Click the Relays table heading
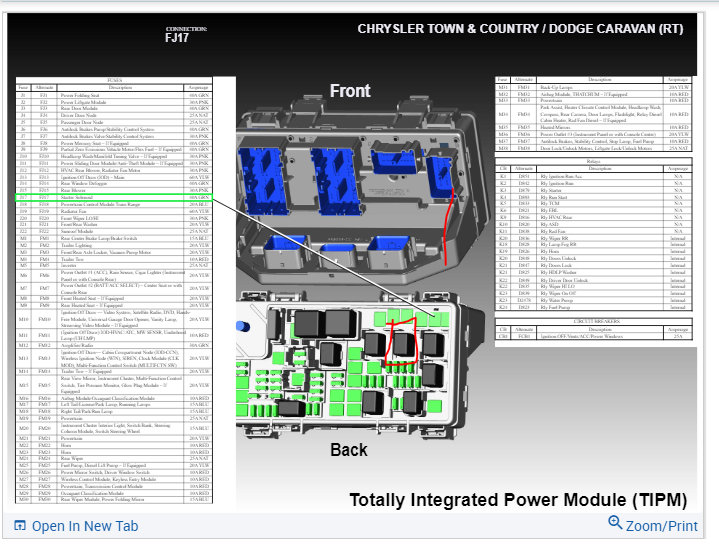The width and height of the screenshot is (719, 552). pyautogui.click(x=593, y=161)
